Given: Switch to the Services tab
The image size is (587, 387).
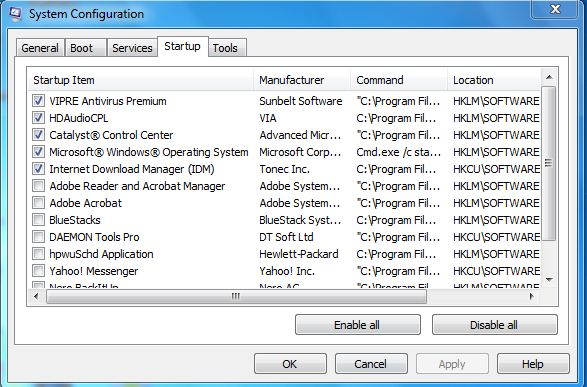Looking at the screenshot, I should pos(132,48).
